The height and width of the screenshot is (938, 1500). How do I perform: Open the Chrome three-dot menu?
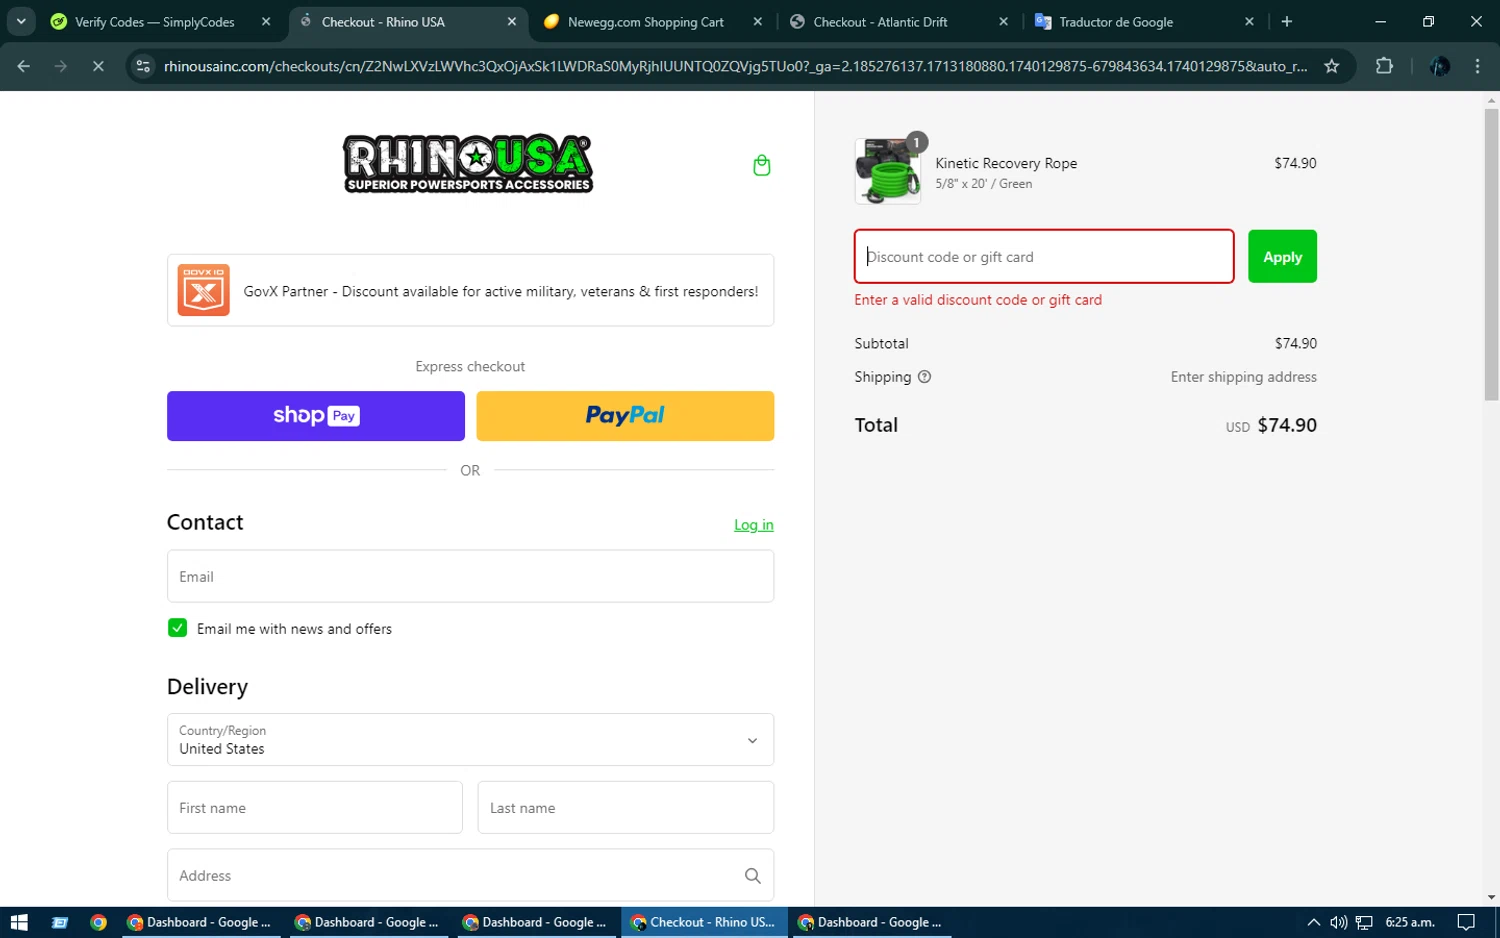(1477, 66)
